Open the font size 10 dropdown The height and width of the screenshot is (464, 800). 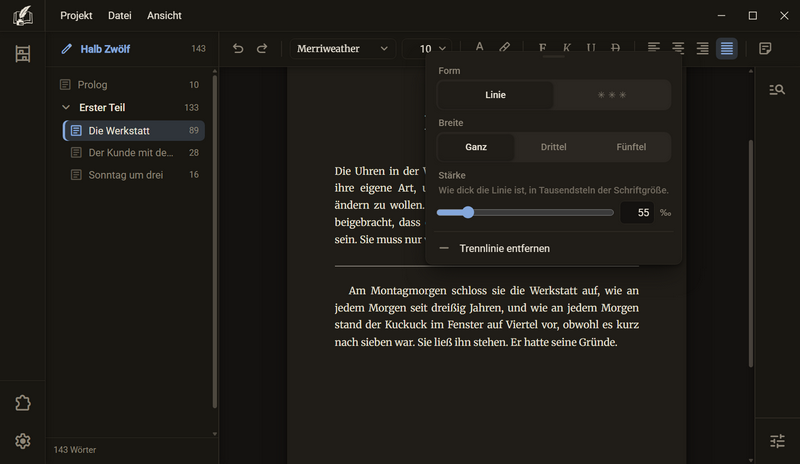coord(427,48)
